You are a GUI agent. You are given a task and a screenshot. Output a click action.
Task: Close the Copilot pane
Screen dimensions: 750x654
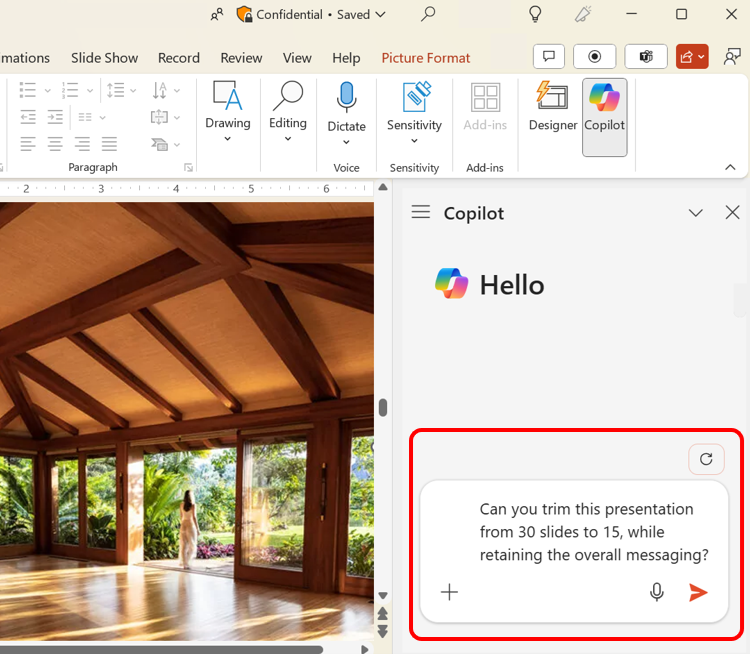click(x=732, y=212)
